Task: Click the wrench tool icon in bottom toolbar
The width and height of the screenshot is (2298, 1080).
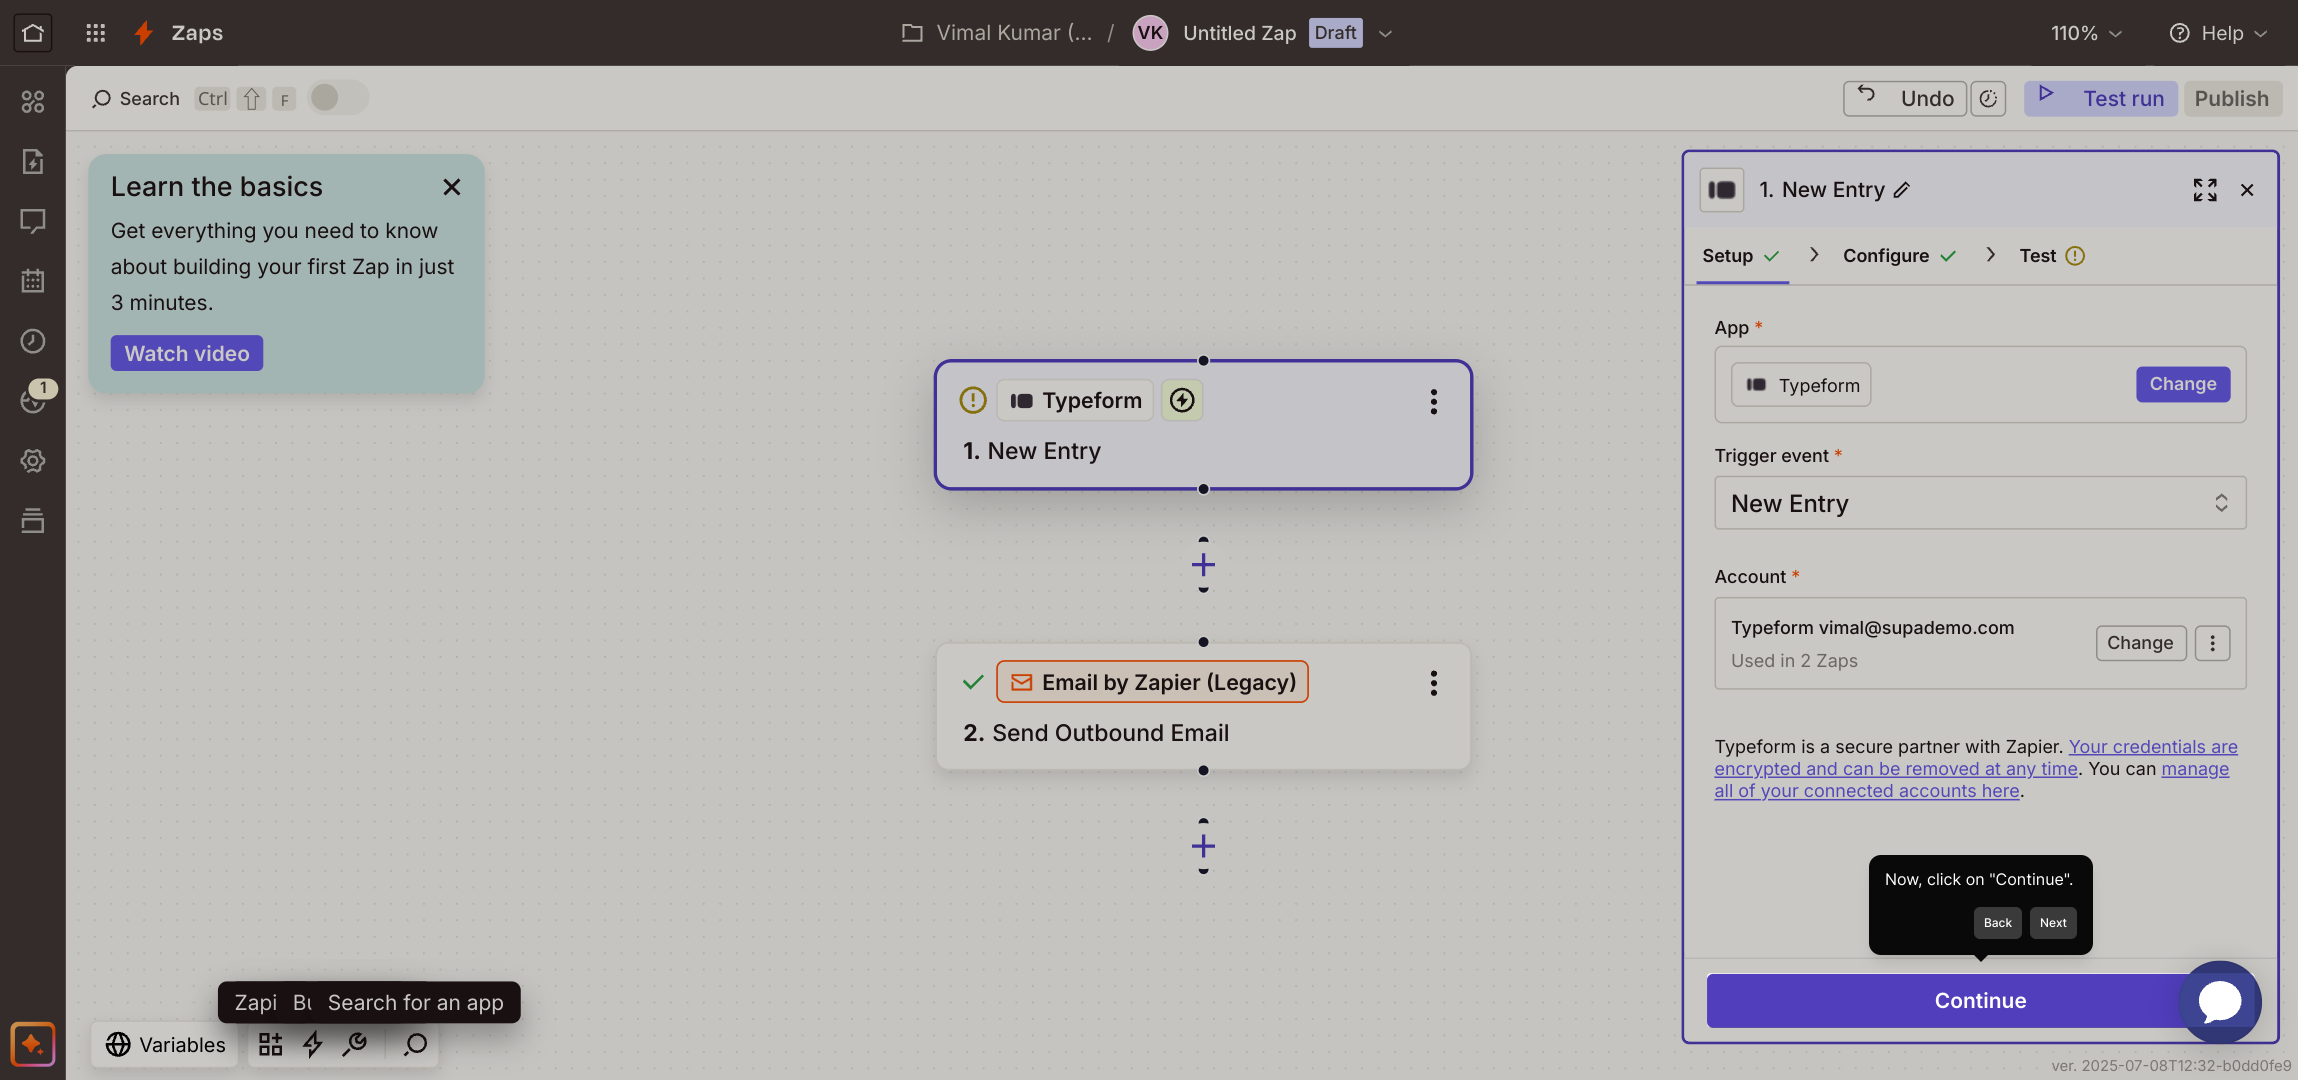Action: (x=356, y=1044)
